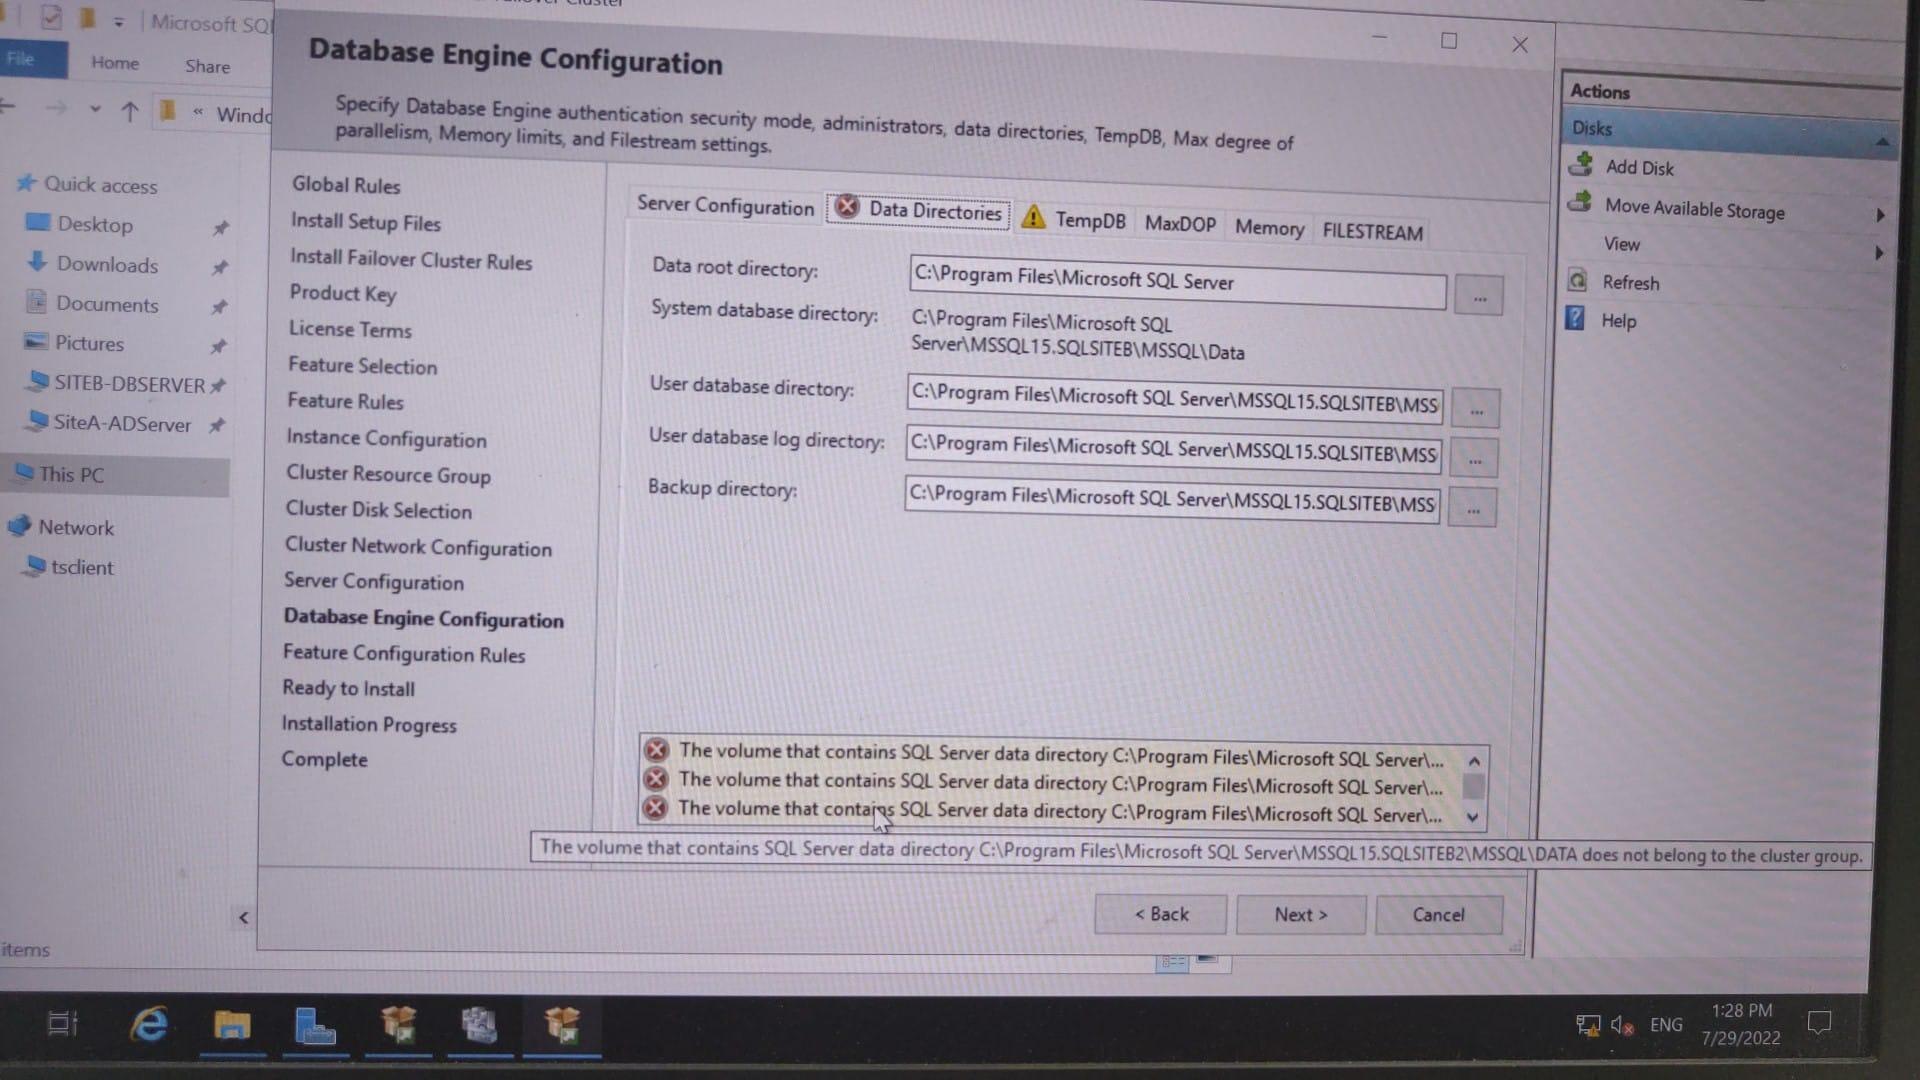Click Explorer scroll left arrow

[x=243, y=917]
